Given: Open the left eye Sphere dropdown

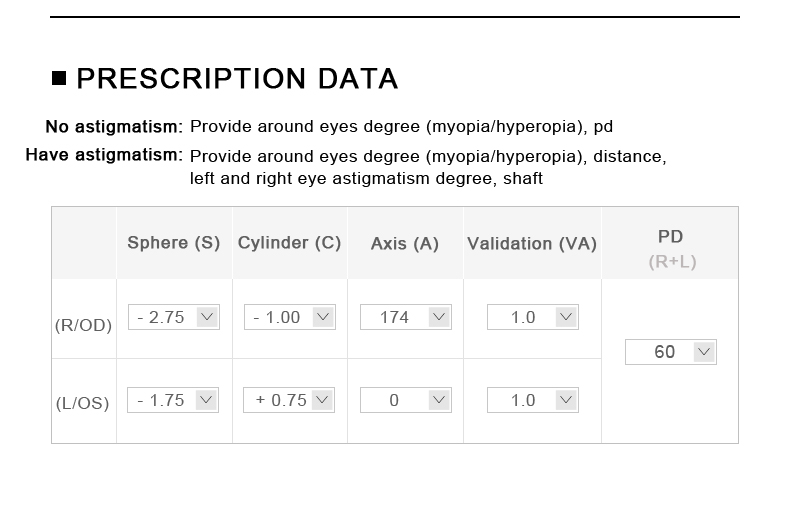Looking at the screenshot, I should (x=174, y=400).
